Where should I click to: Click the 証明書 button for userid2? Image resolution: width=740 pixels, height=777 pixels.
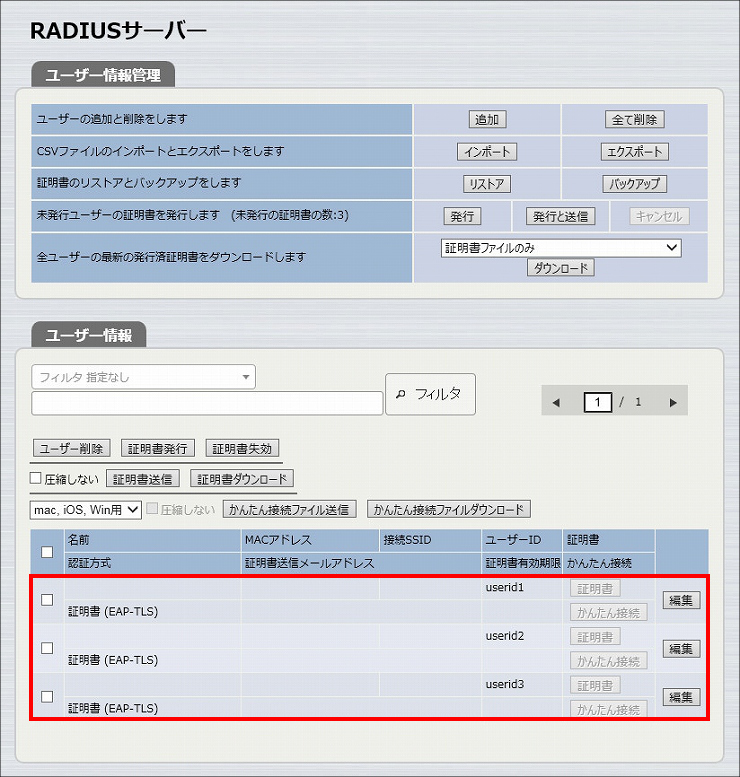click(x=595, y=637)
